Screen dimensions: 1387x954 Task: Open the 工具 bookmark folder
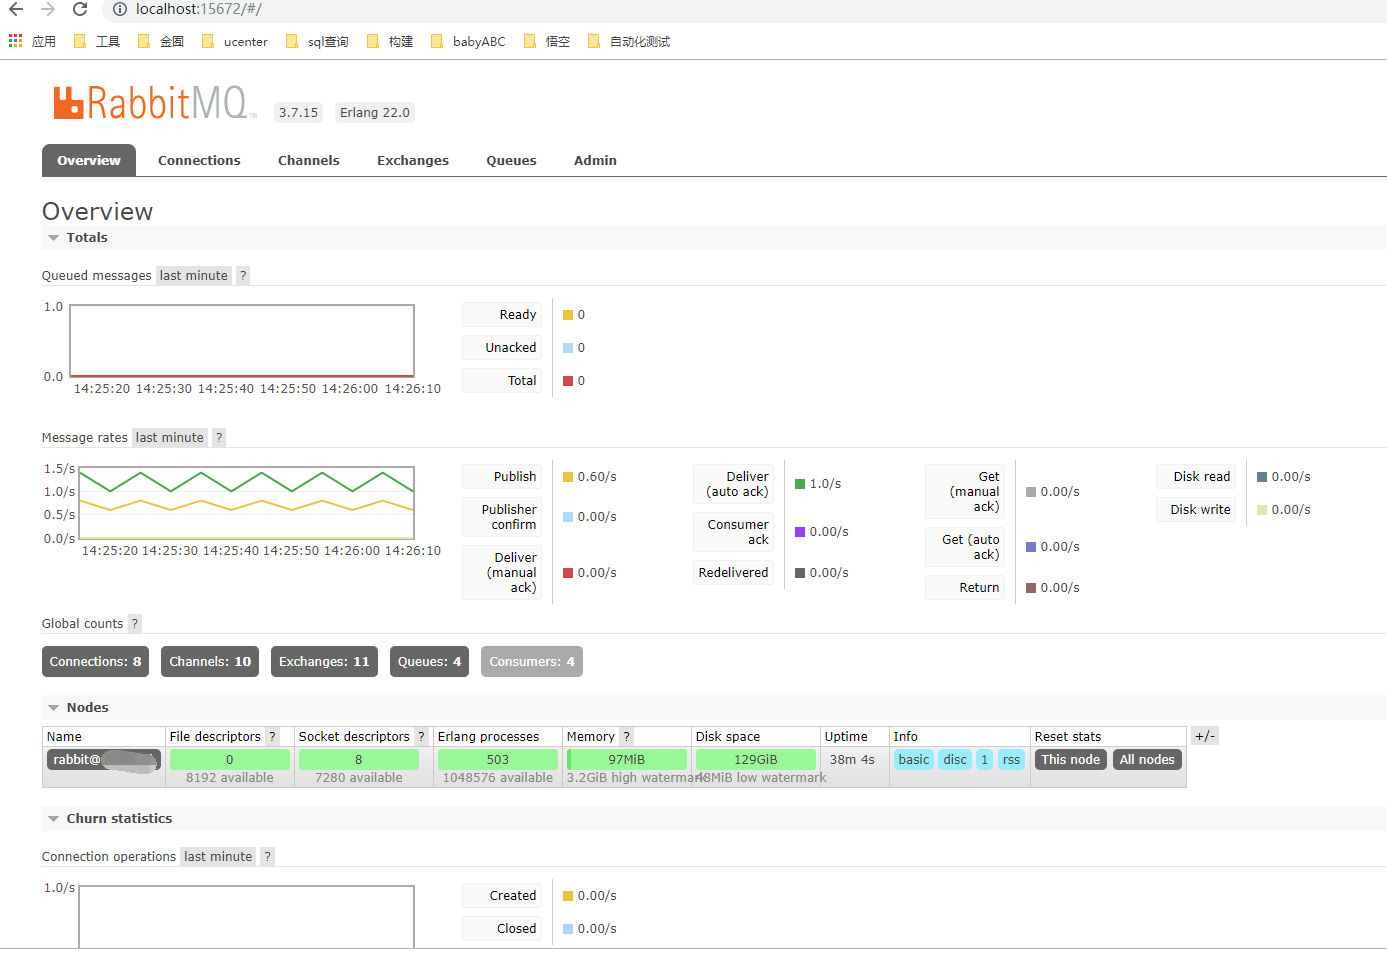tap(97, 41)
